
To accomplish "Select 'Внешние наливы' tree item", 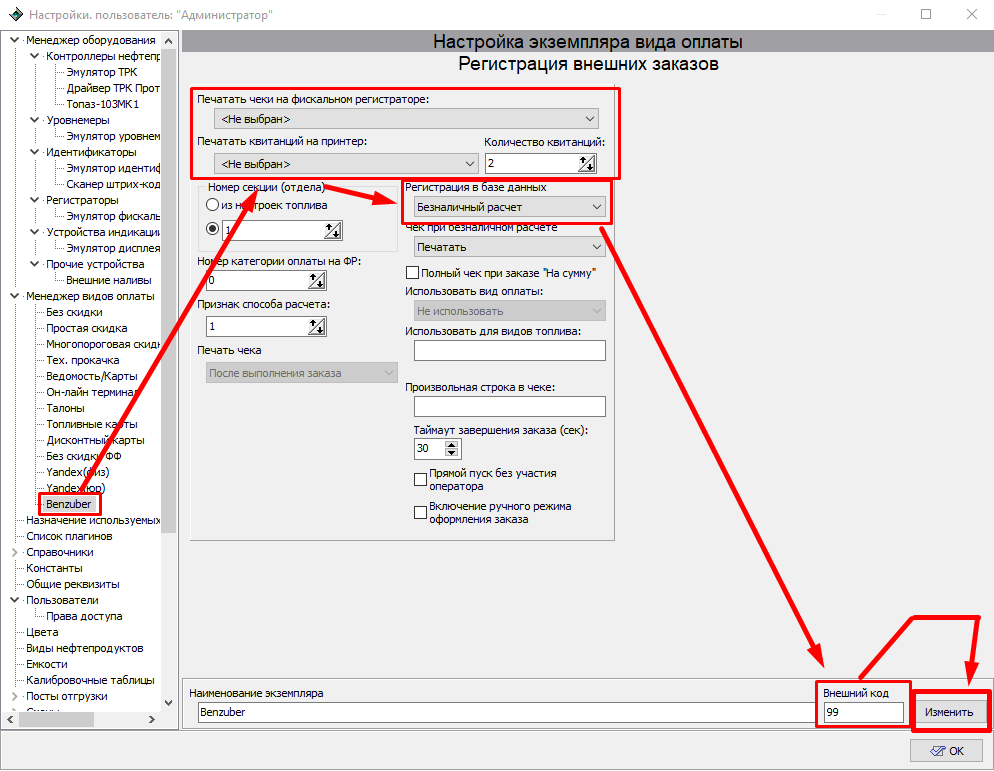I will [x=108, y=280].
